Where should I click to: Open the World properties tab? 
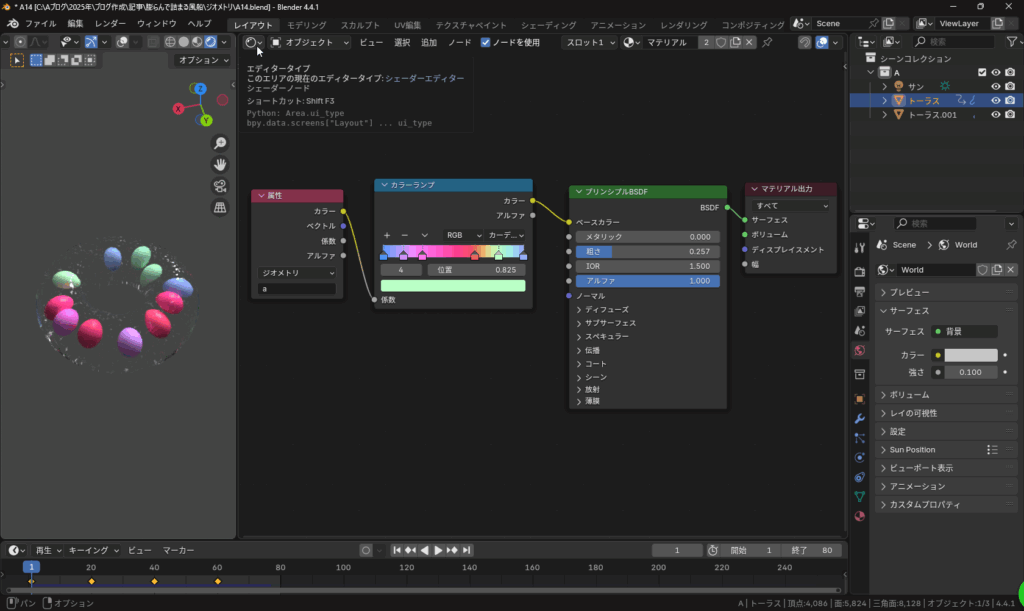[x=859, y=351]
